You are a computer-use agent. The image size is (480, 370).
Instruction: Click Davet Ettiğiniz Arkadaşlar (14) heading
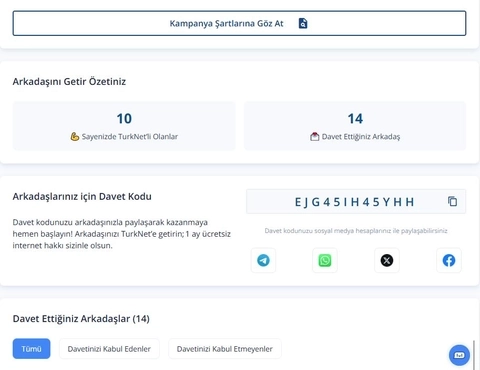click(81, 319)
